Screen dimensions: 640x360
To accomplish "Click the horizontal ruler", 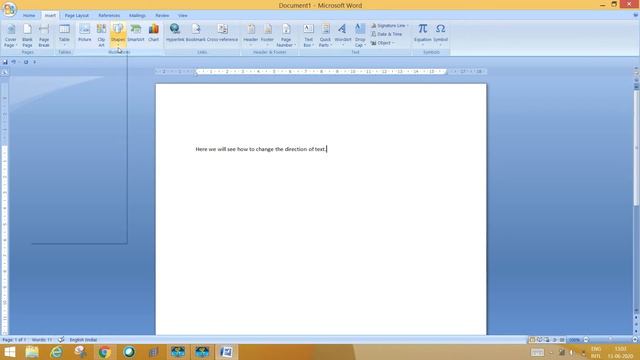I will 321,71.
